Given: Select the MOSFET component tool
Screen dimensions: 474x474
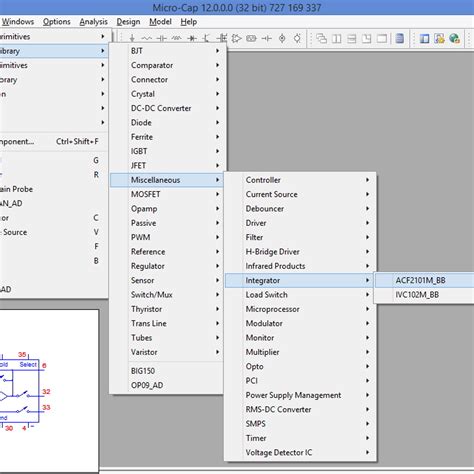Looking at the screenshot, I should click(x=221, y=39).
